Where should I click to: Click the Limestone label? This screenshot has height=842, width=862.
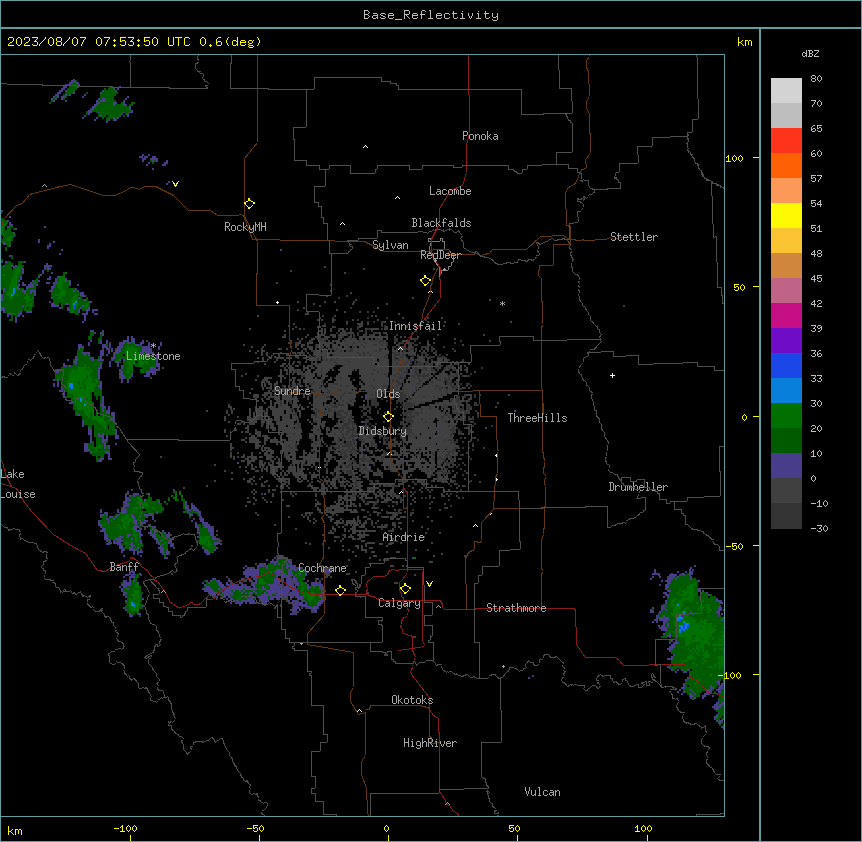click(153, 356)
